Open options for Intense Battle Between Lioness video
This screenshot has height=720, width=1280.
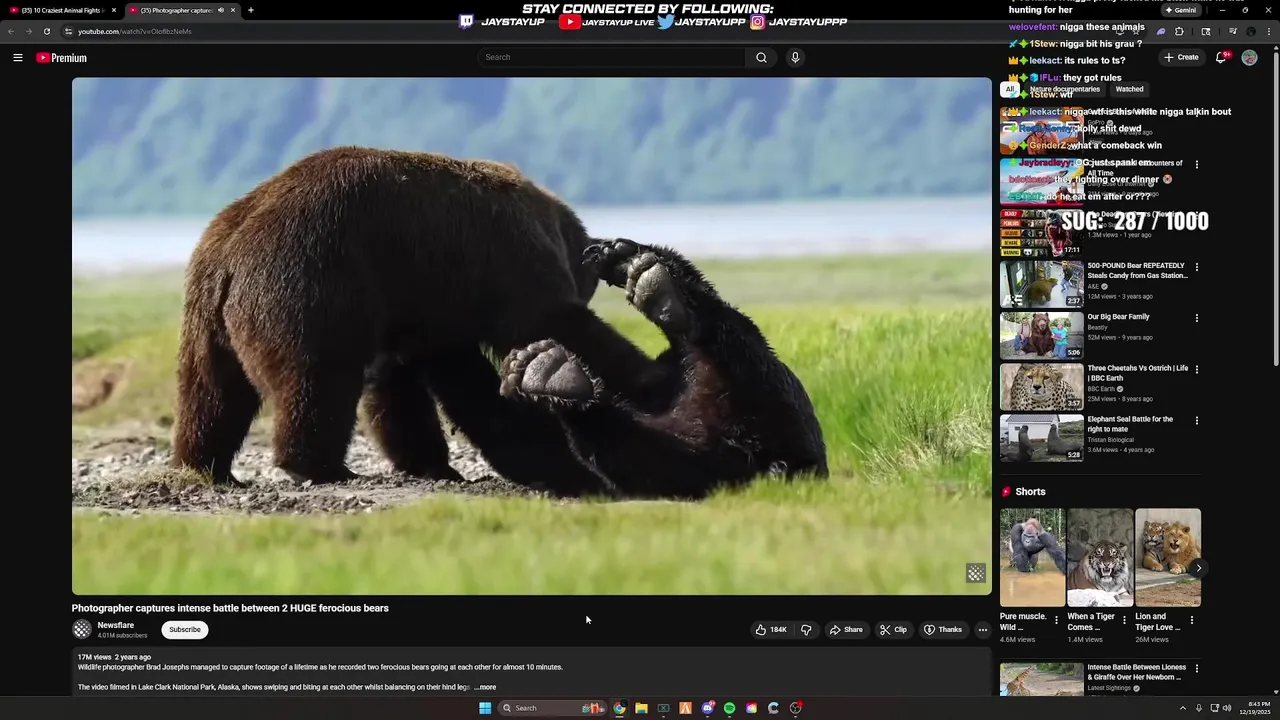1196,668
